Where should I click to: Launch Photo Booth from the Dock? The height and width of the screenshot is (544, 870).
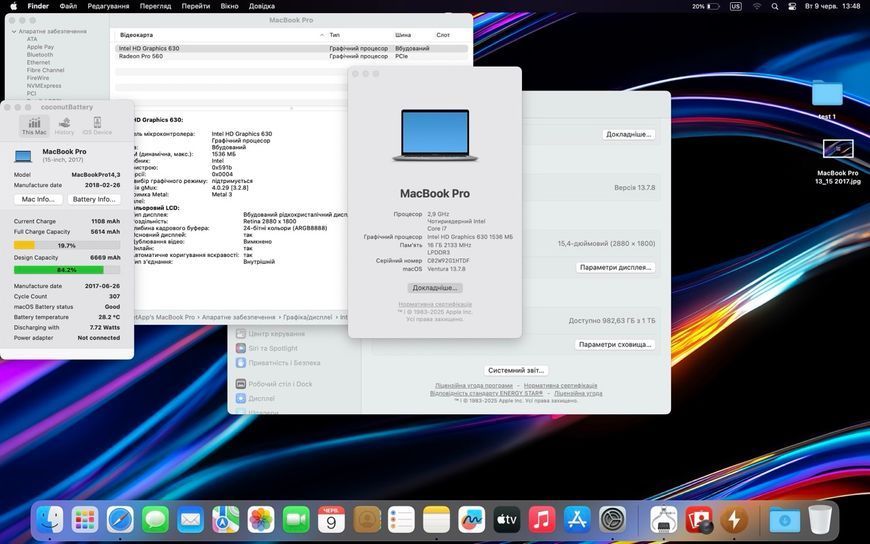tap(699, 520)
